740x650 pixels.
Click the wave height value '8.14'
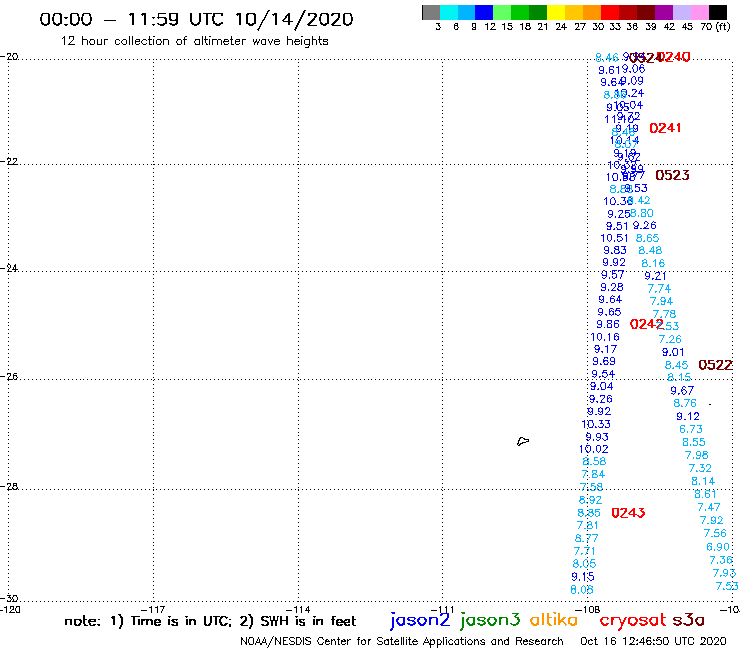pos(703,481)
